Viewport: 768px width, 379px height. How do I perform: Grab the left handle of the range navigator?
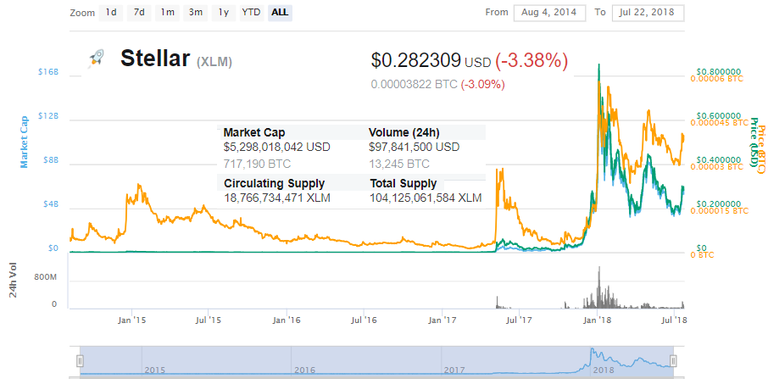coord(80,361)
